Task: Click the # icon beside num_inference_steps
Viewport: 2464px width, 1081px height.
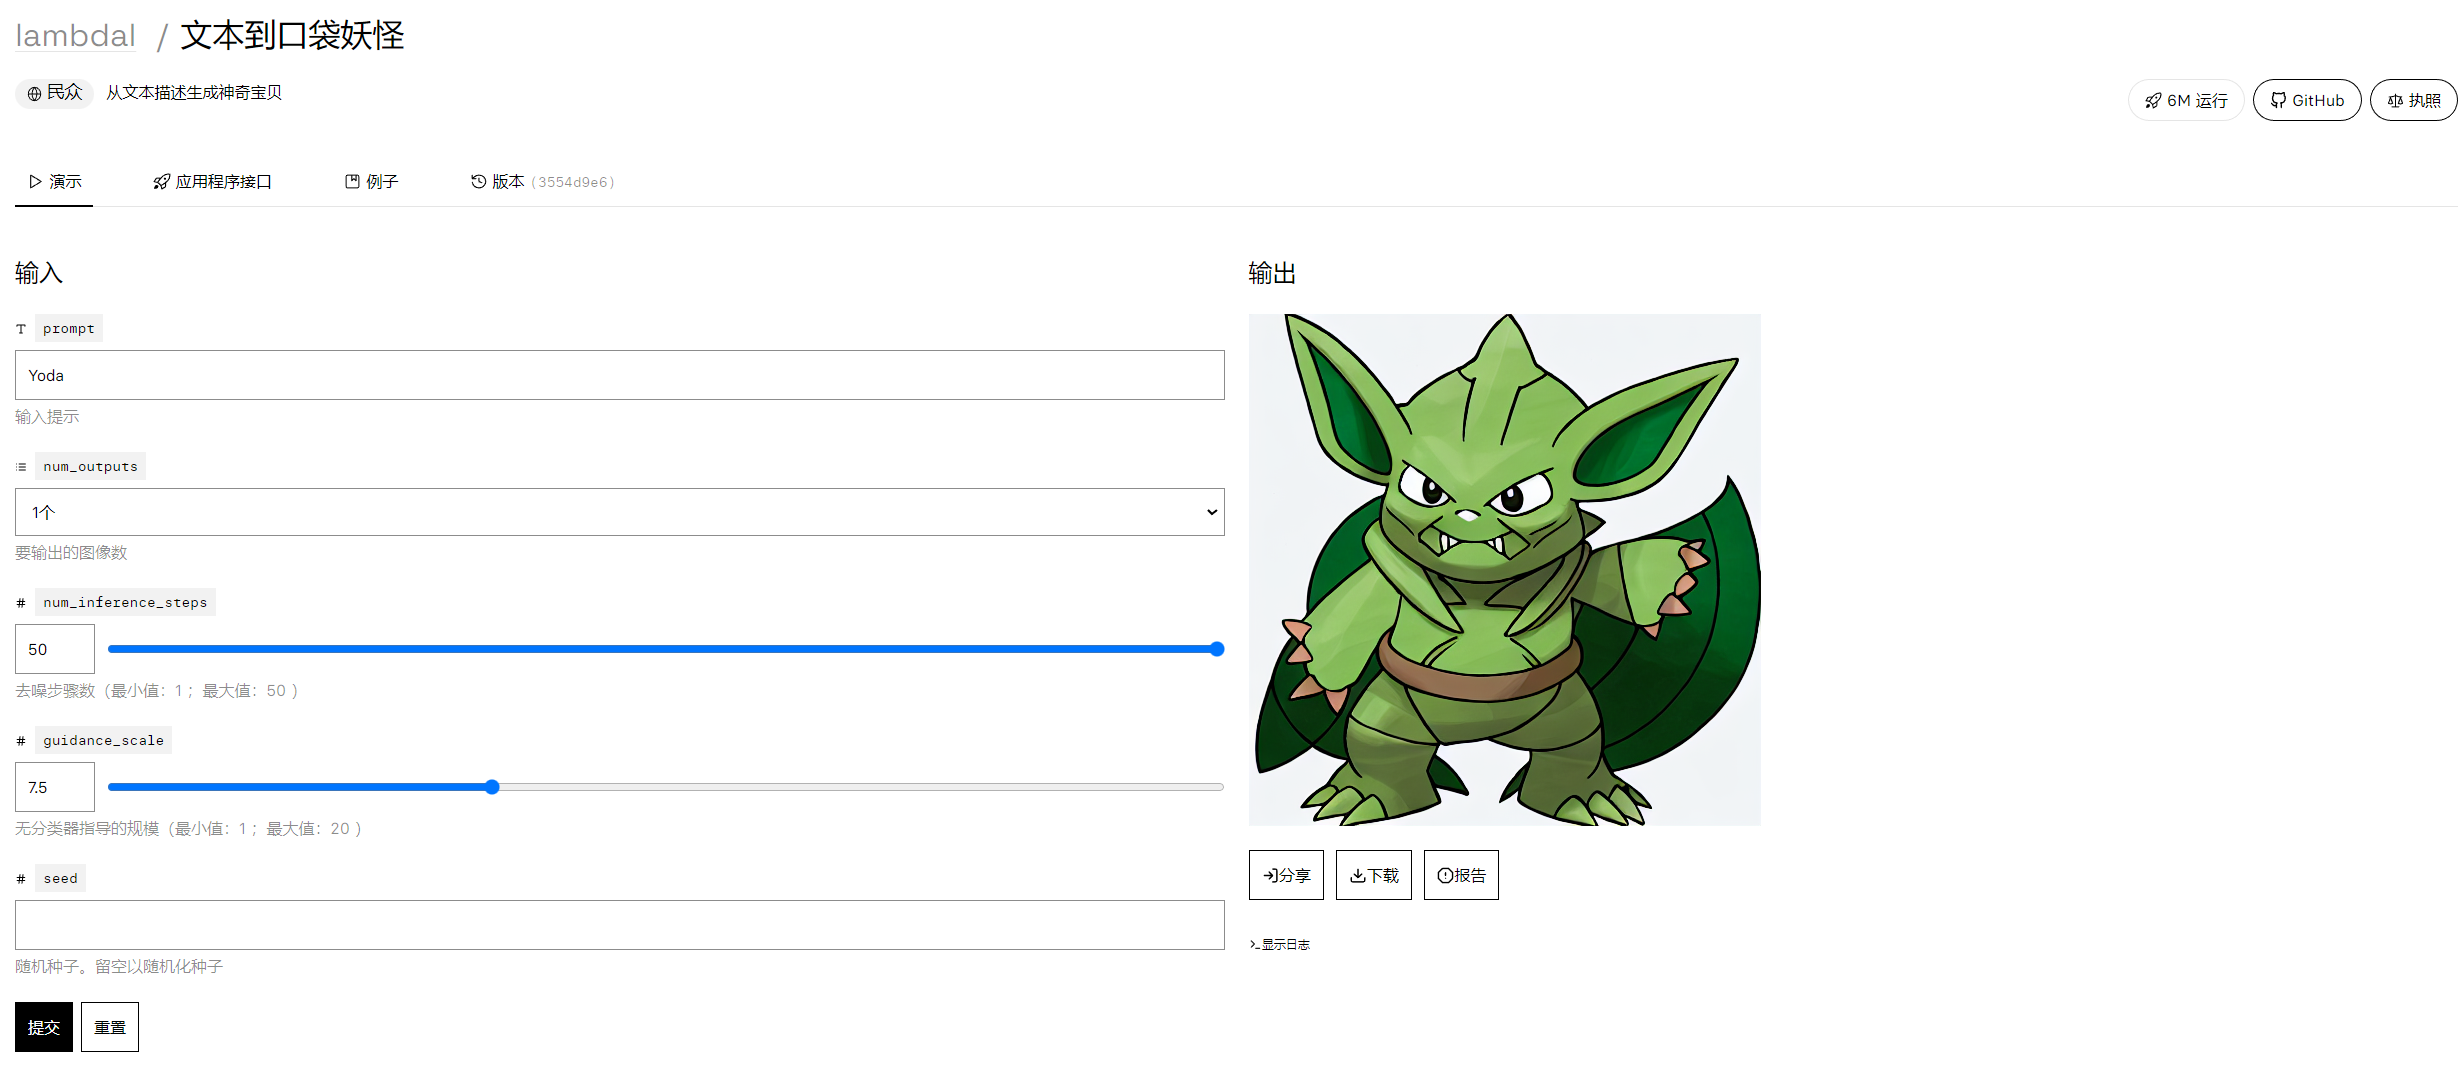Action: pyautogui.click(x=20, y=601)
